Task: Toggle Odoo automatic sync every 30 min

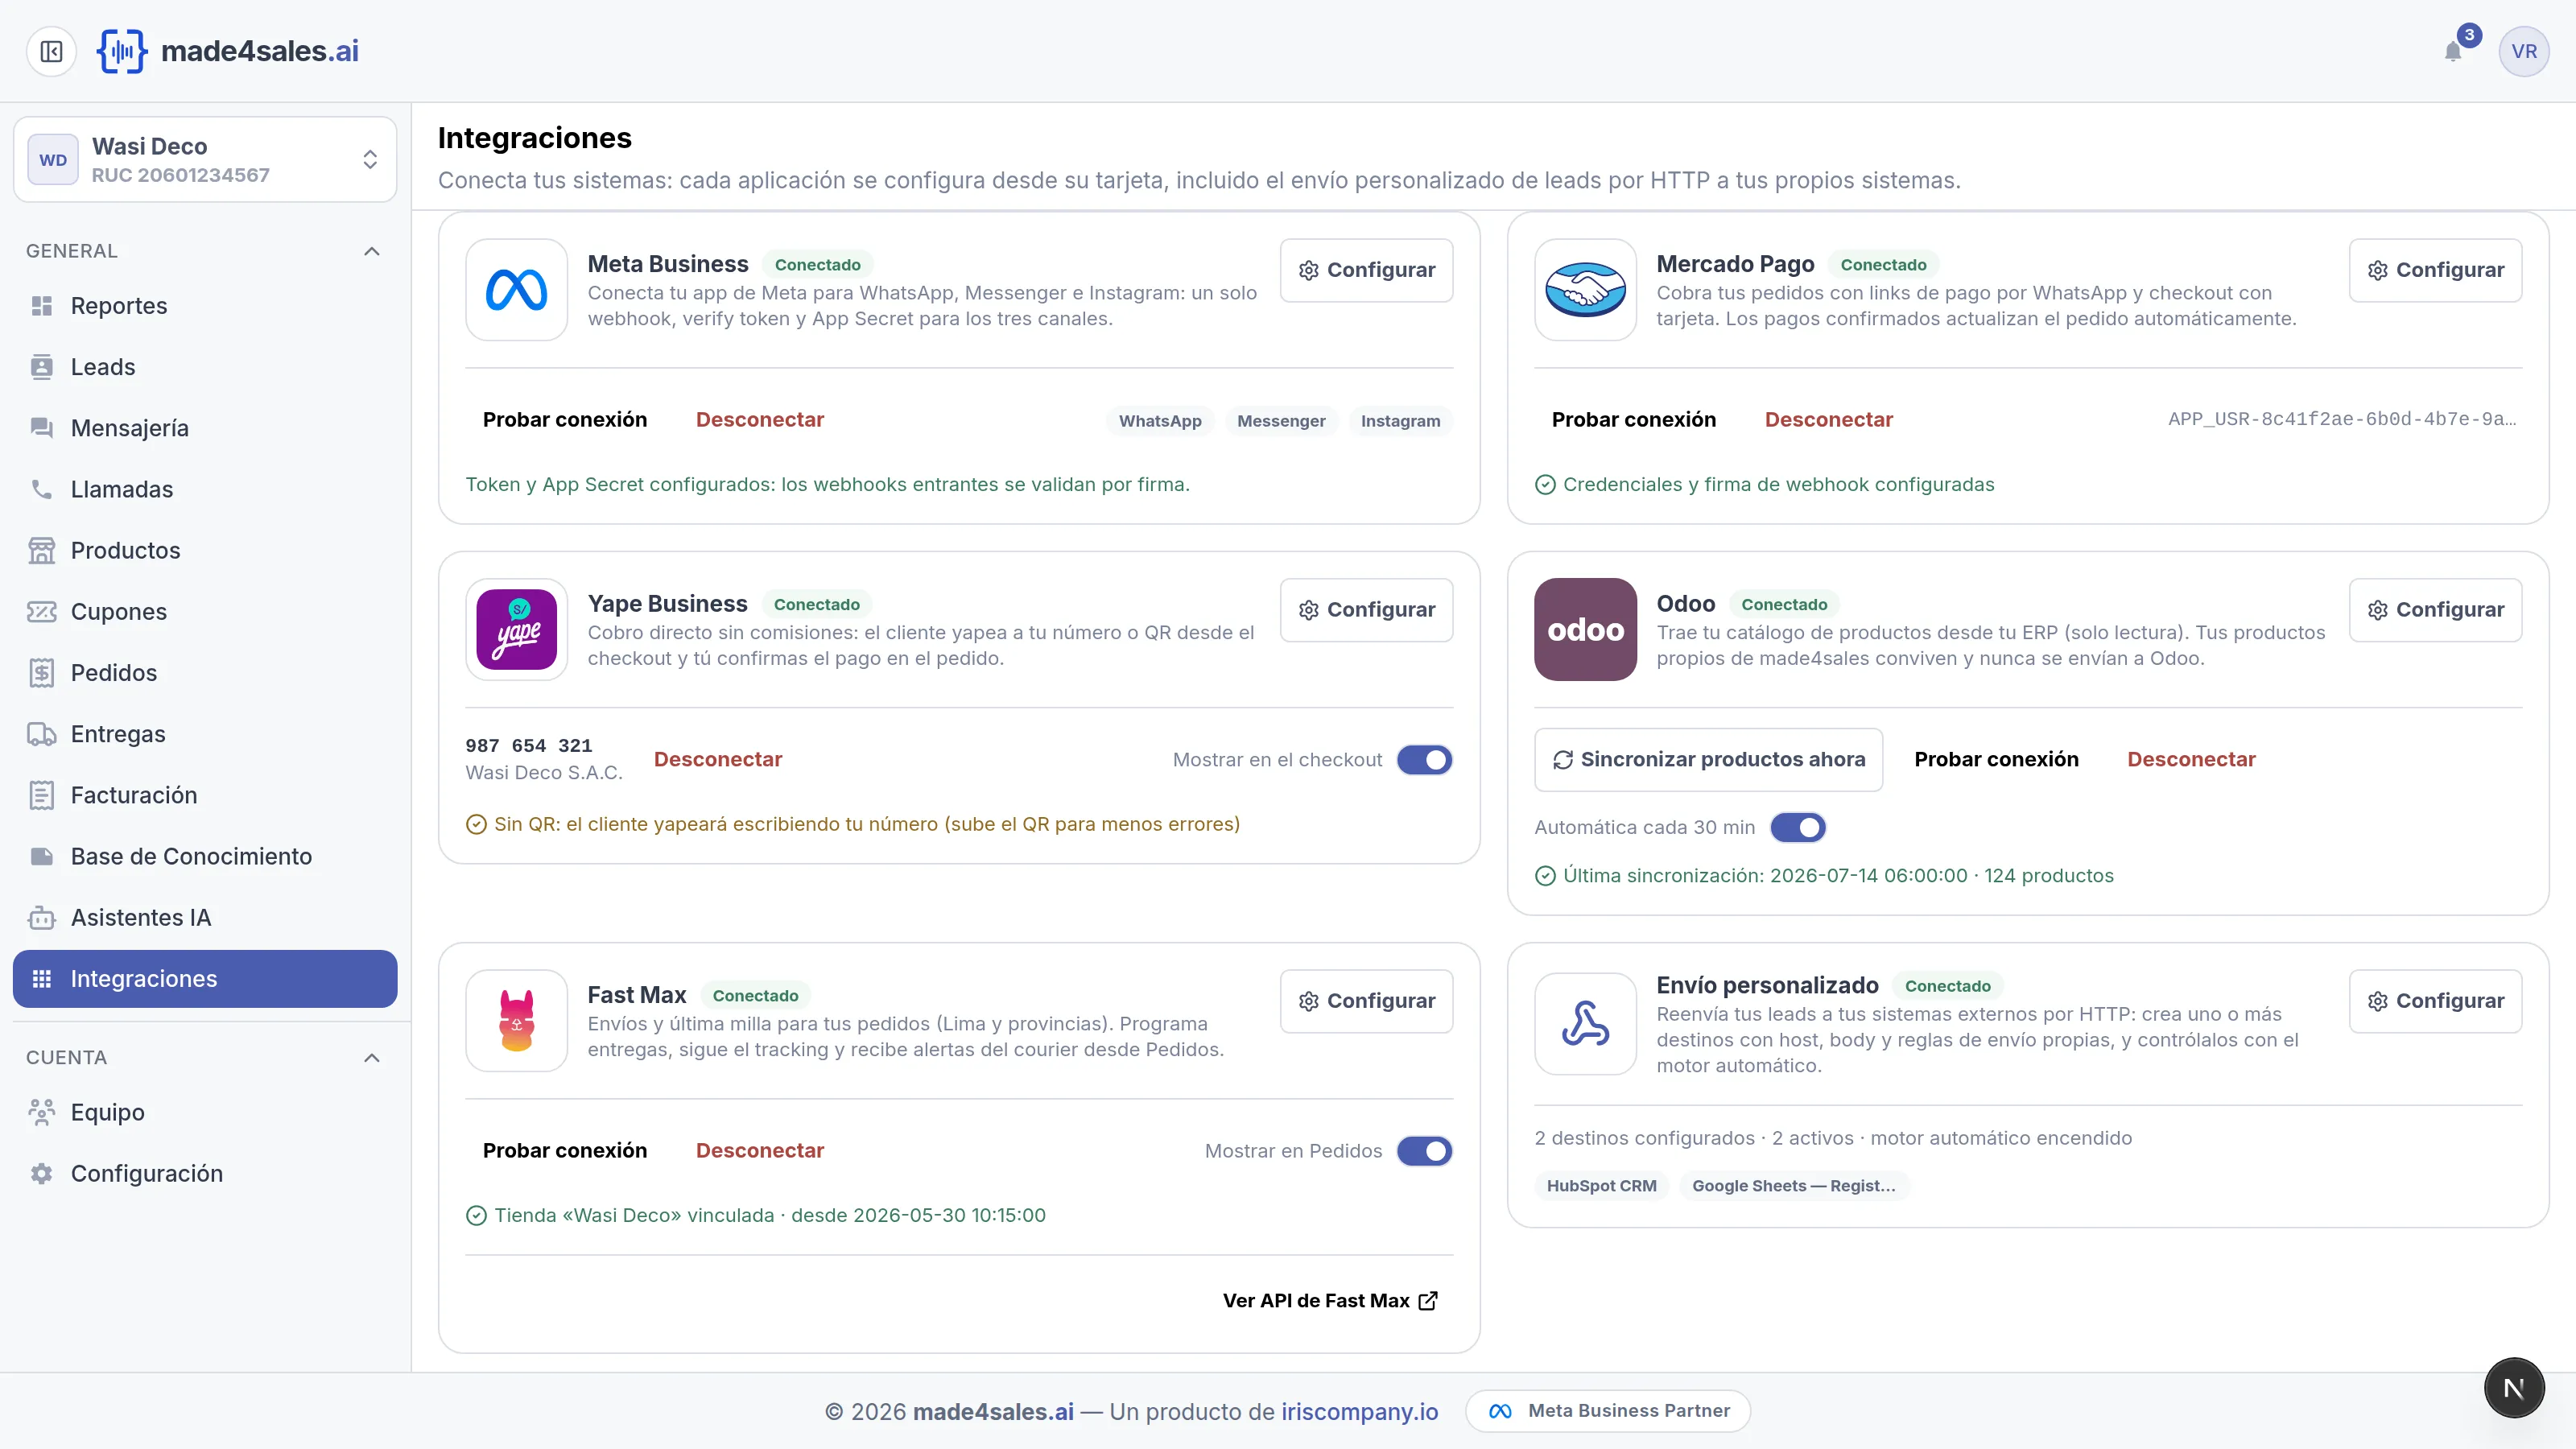Action: click(1797, 828)
